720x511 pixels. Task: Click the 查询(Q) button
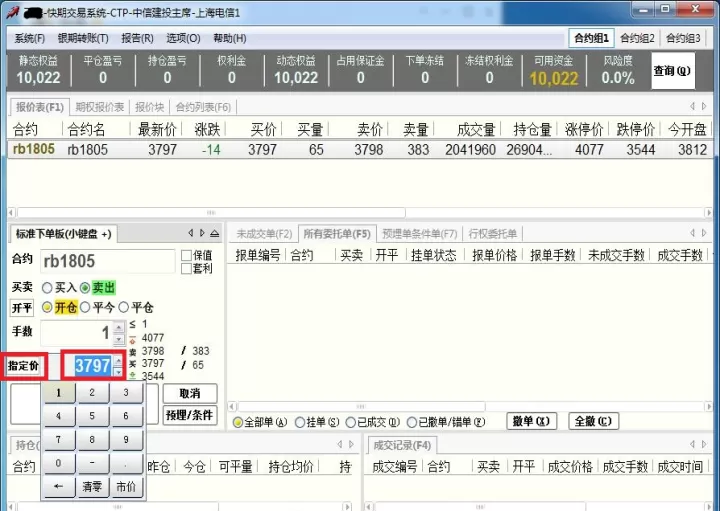pyautogui.click(x=673, y=71)
